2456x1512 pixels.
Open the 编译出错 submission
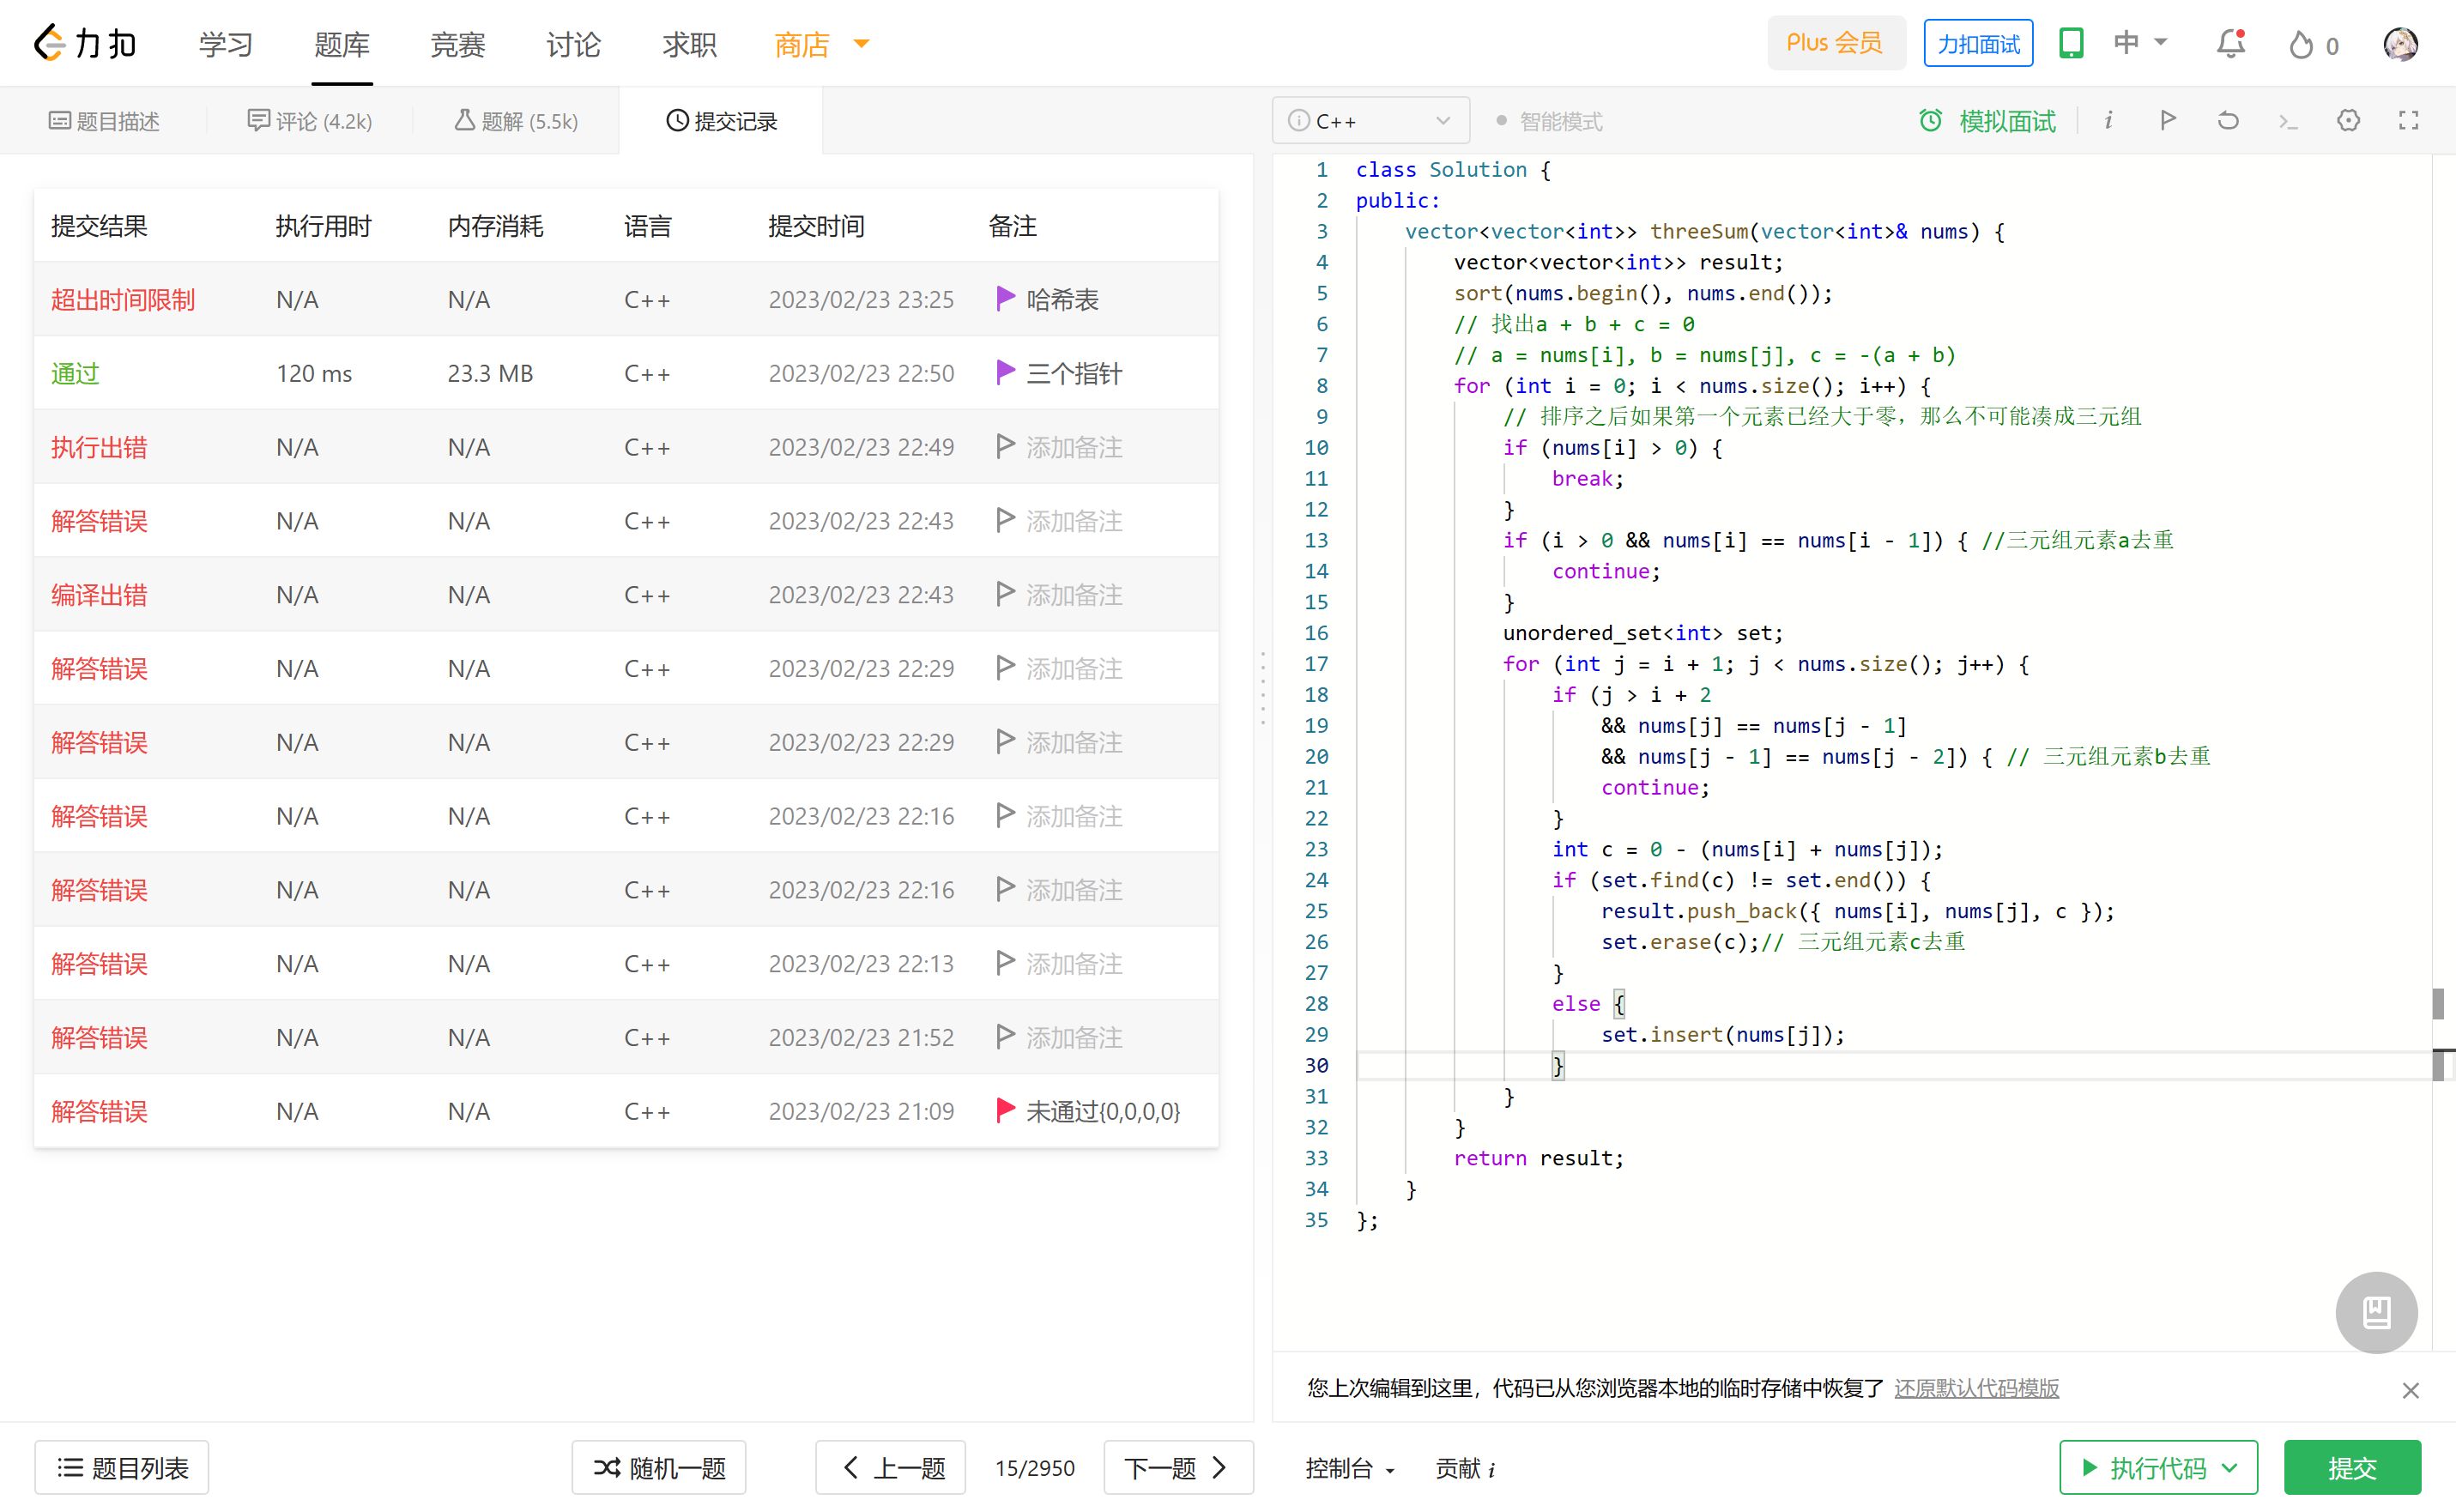click(x=99, y=595)
